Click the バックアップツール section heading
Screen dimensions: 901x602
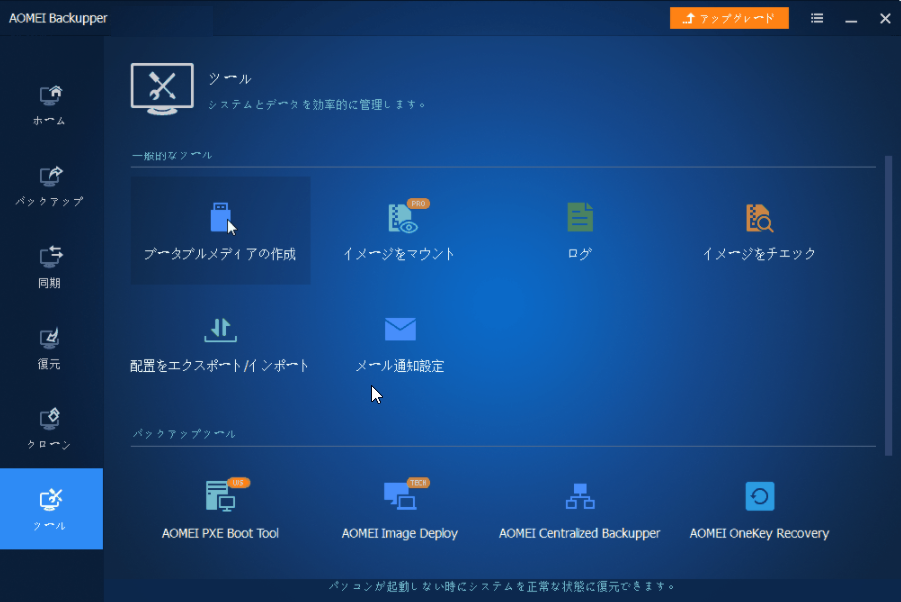tap(184, 434)
